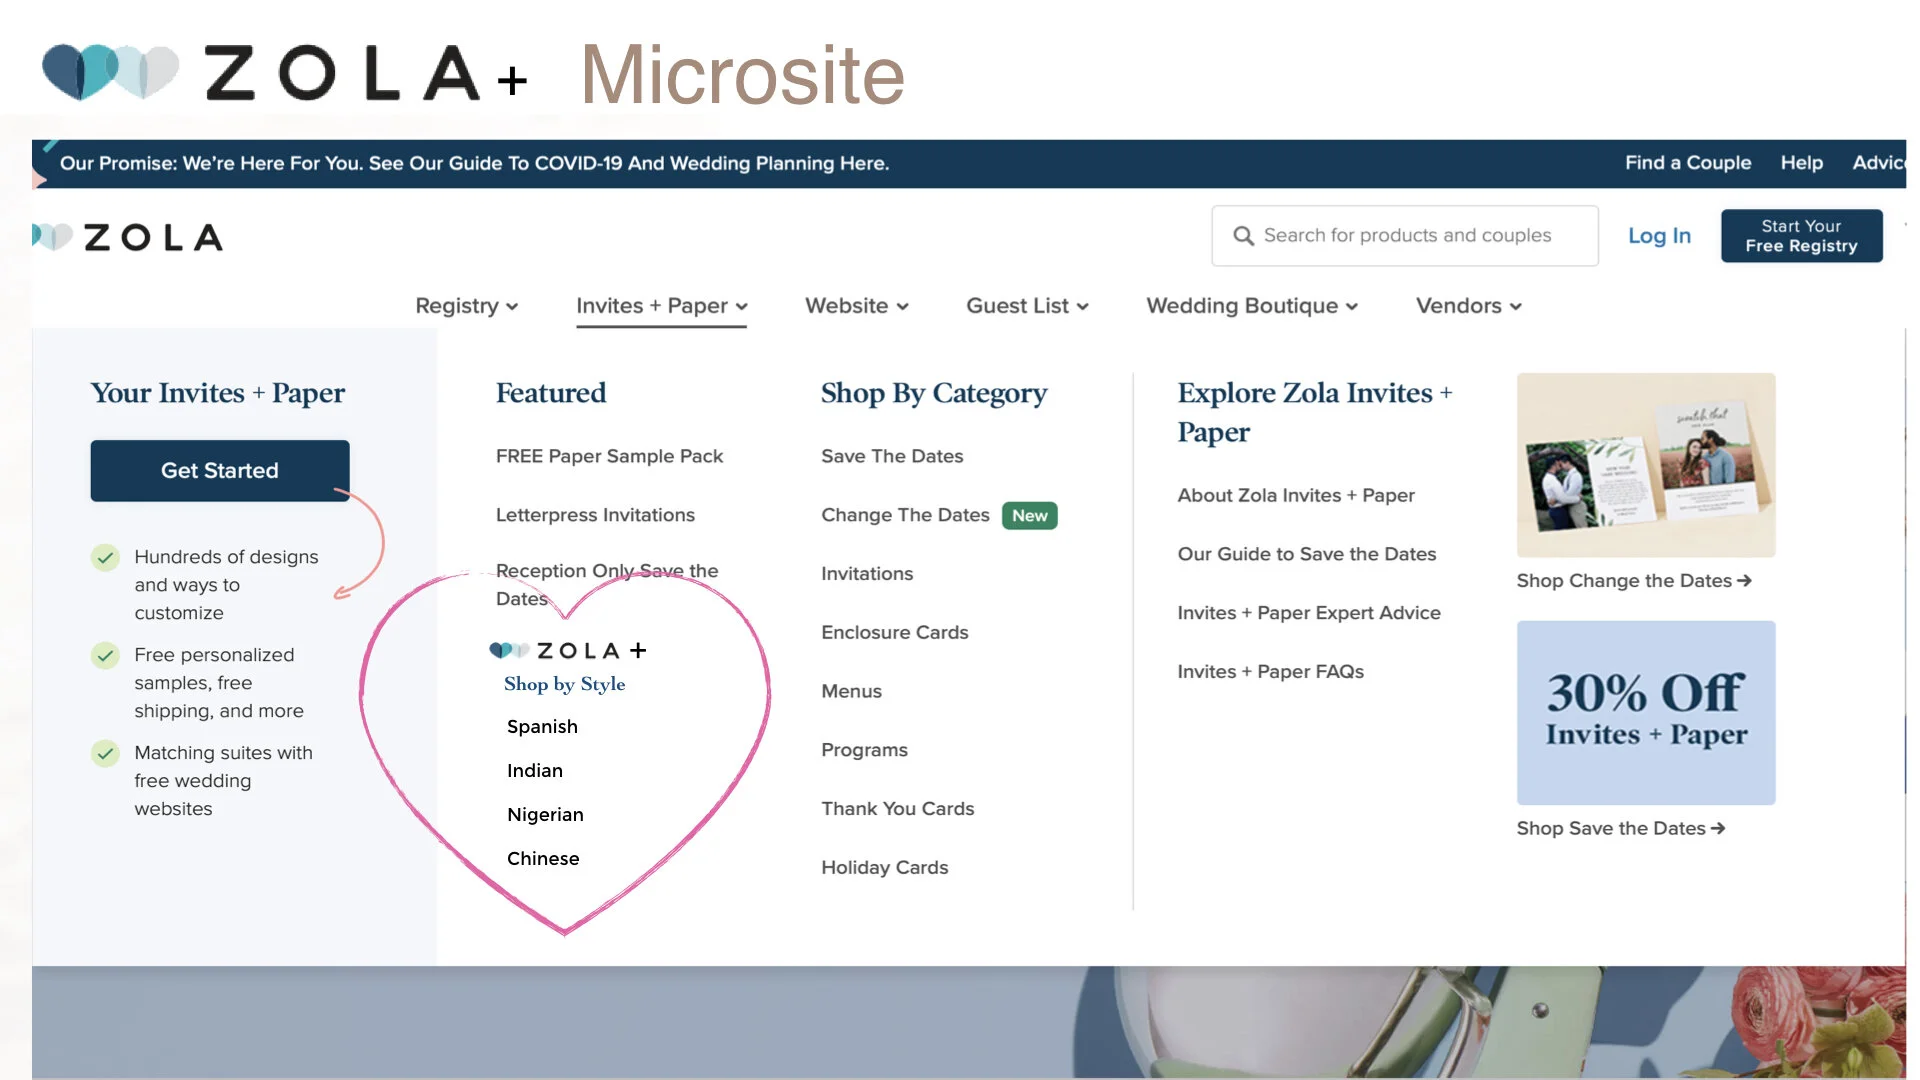Click checkmark beside Hundreds of designs
Image resolution: width=1920 pixels, height=1080 pixels.
click(x=105, y=558)
